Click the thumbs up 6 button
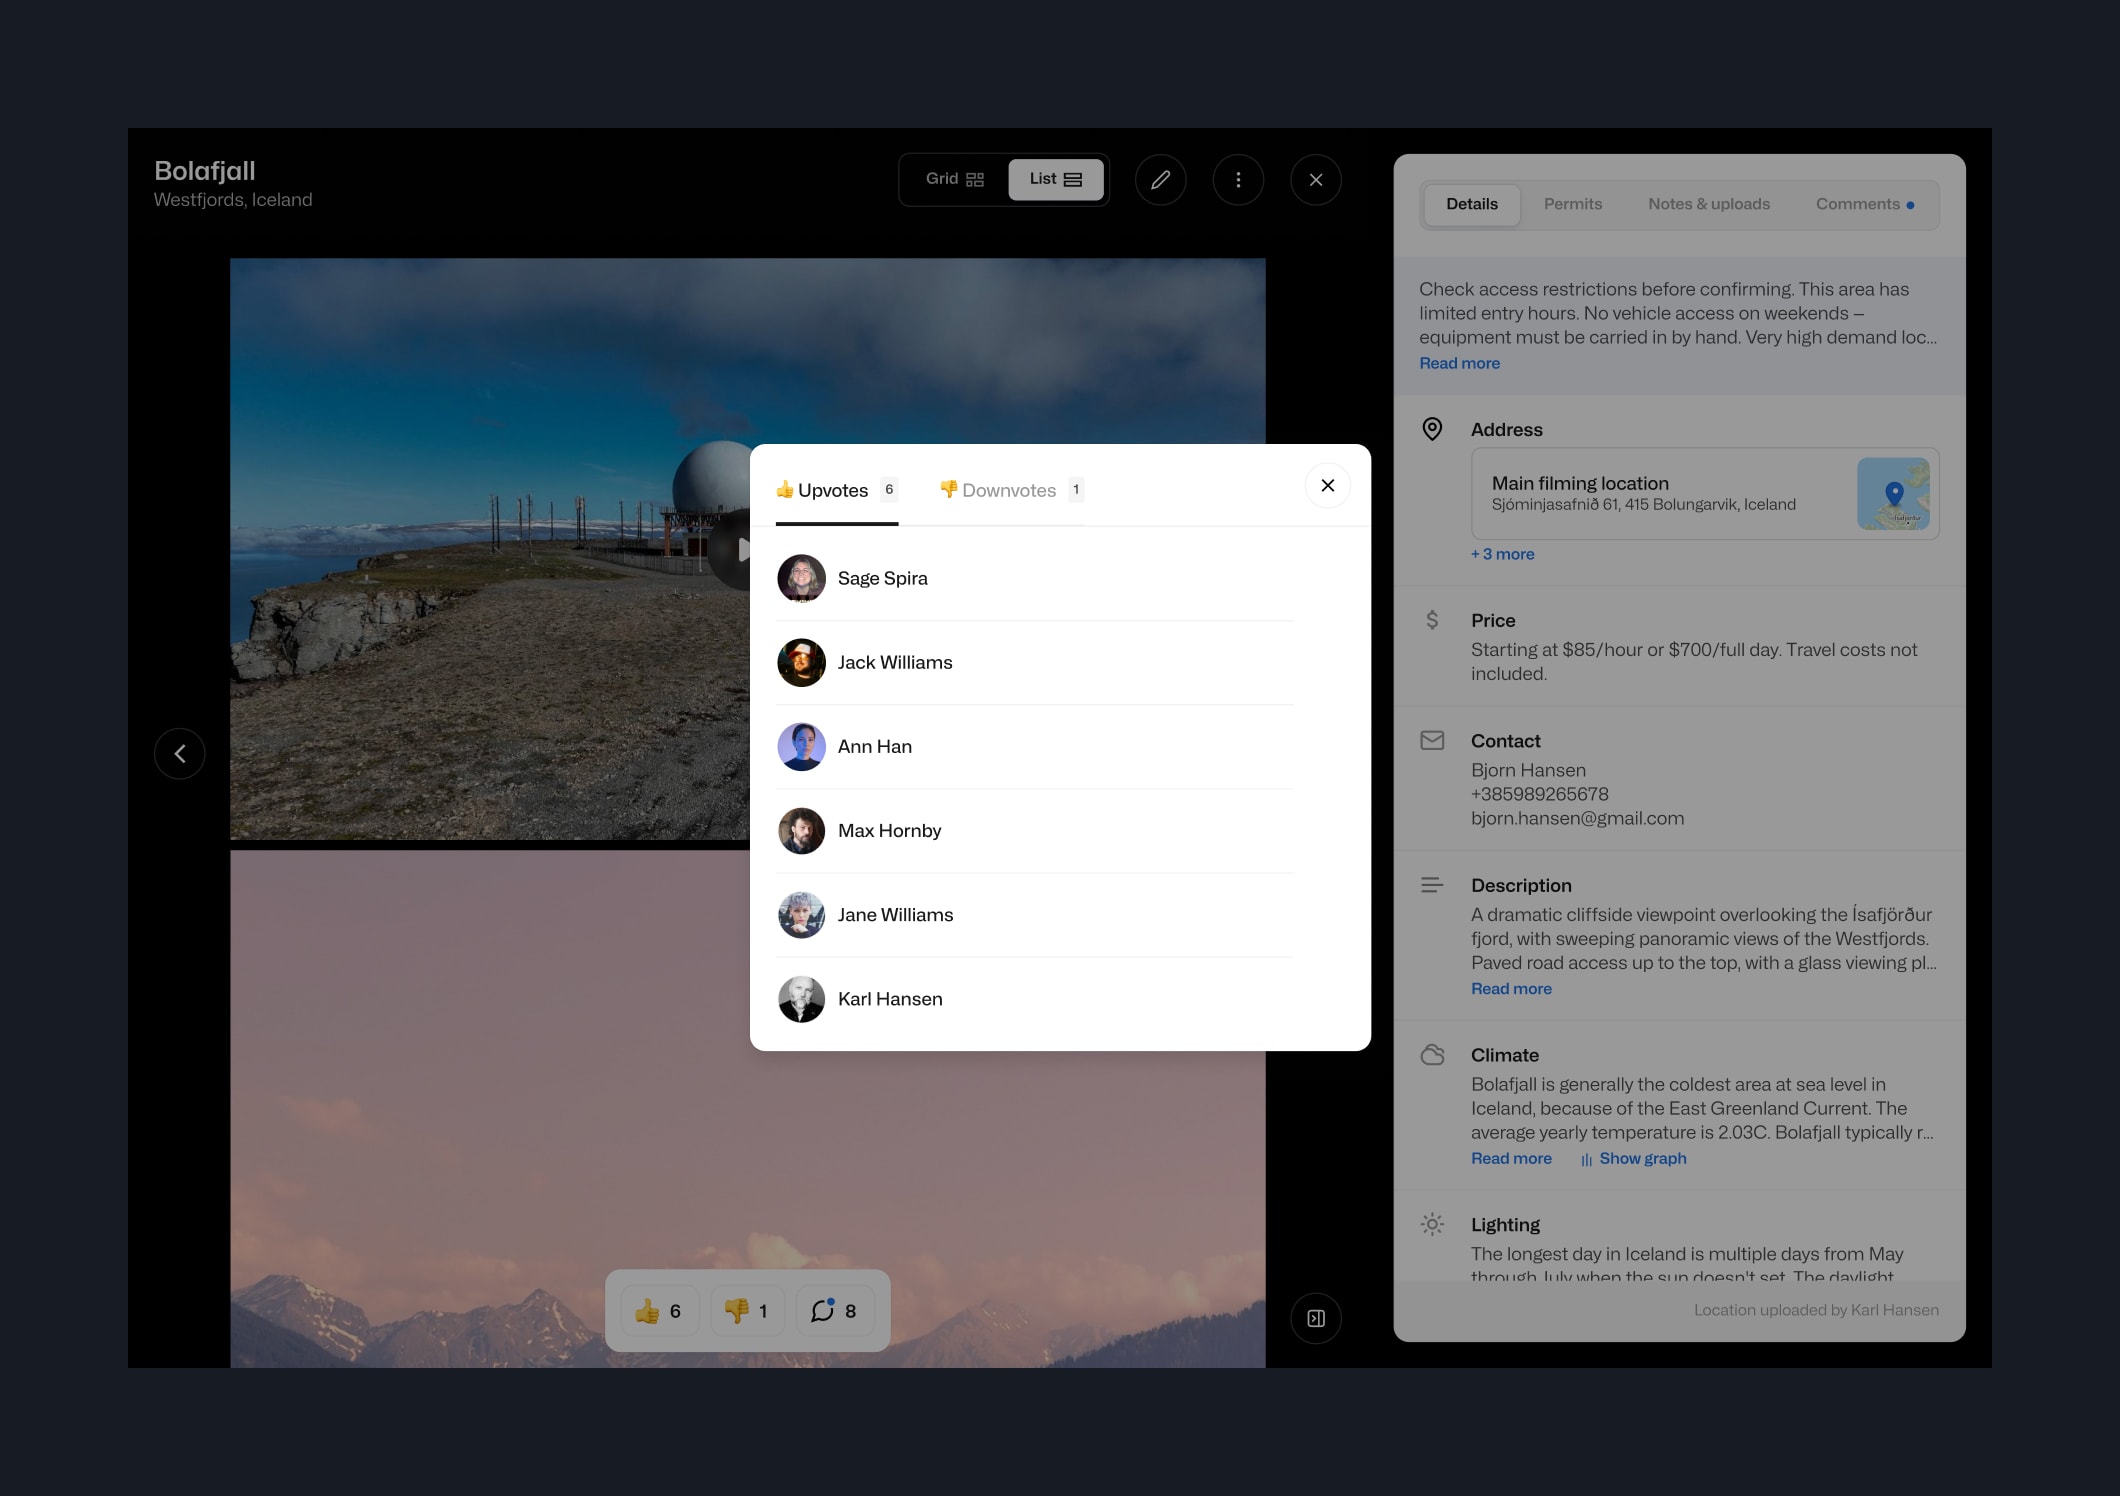 click(x=659, y=1311)
